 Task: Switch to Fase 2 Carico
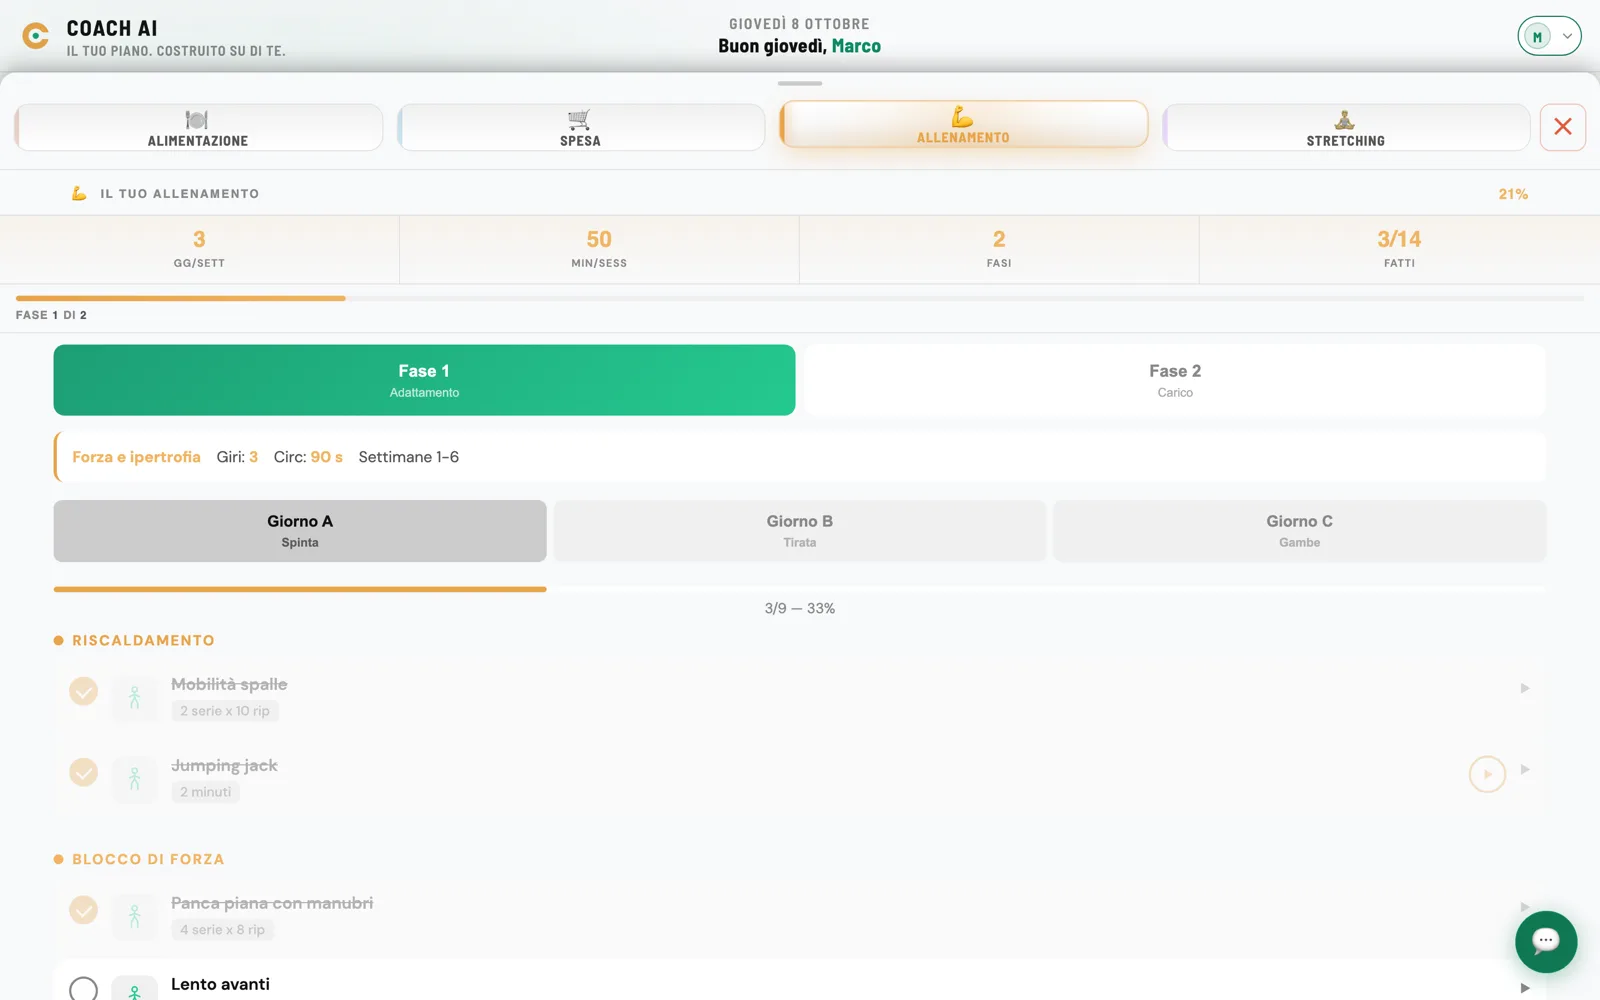click(1175, 380)
